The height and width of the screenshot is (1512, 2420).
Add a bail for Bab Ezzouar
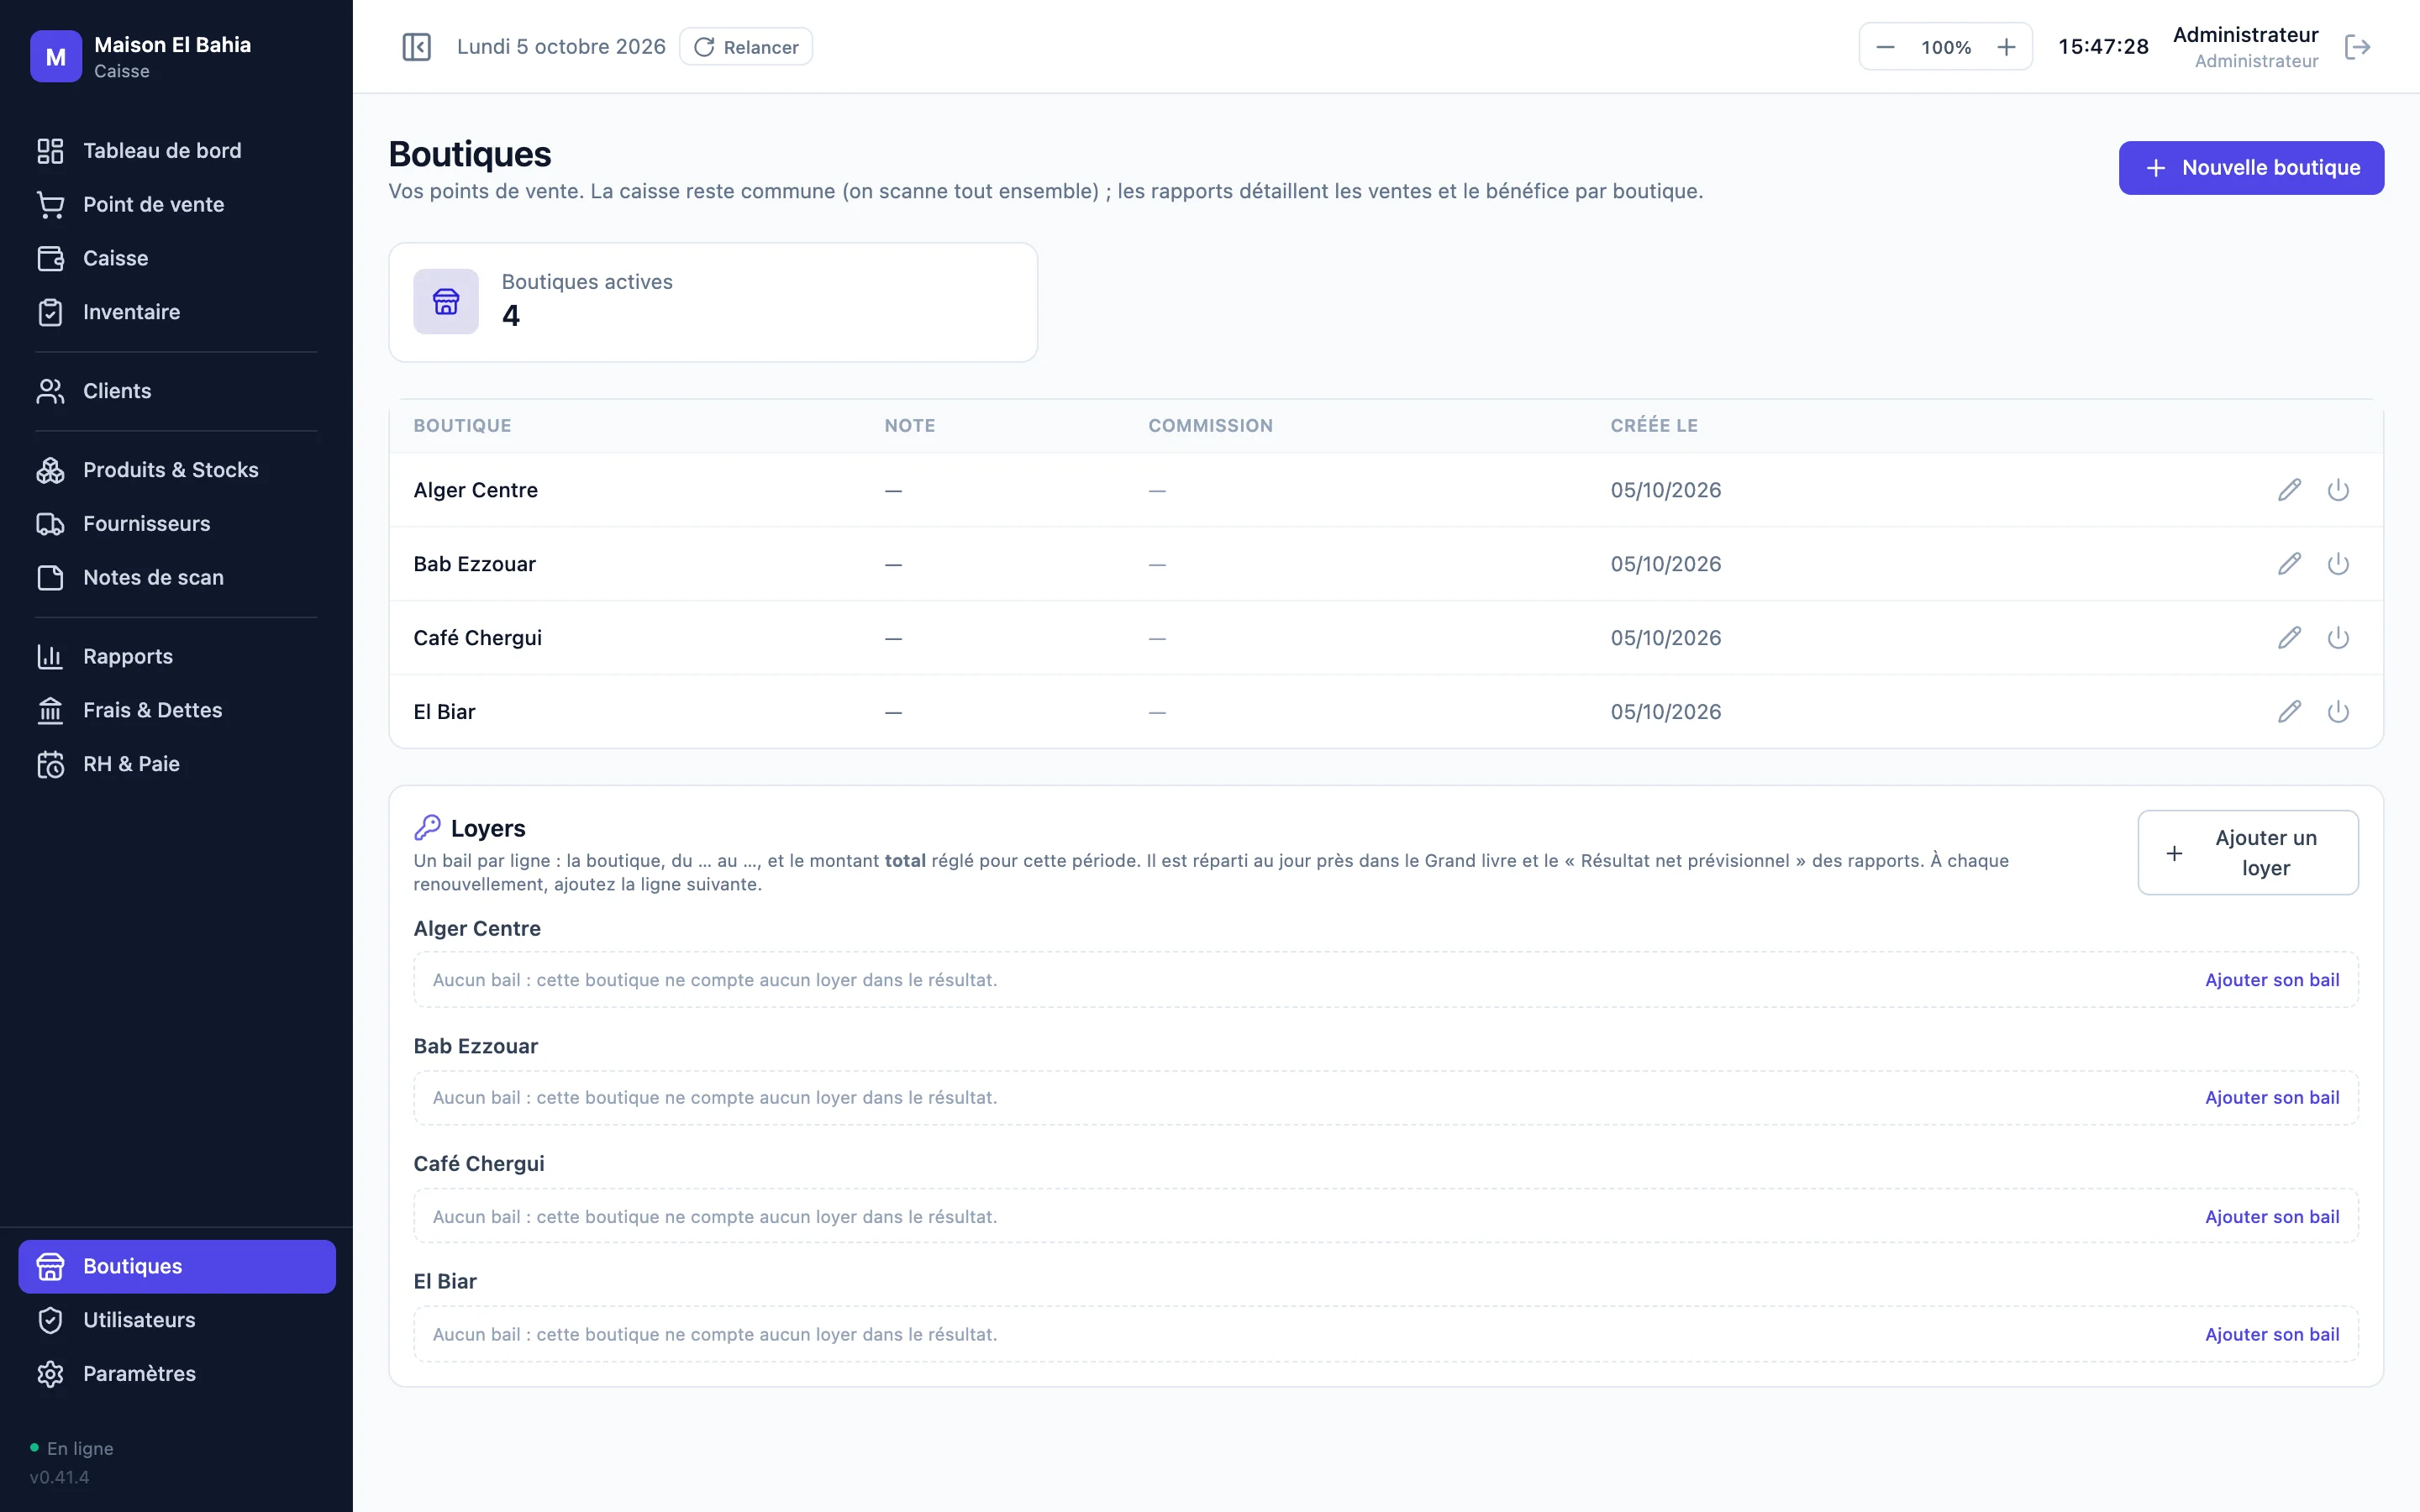pyautogui.click(x=2272, y=1098)
